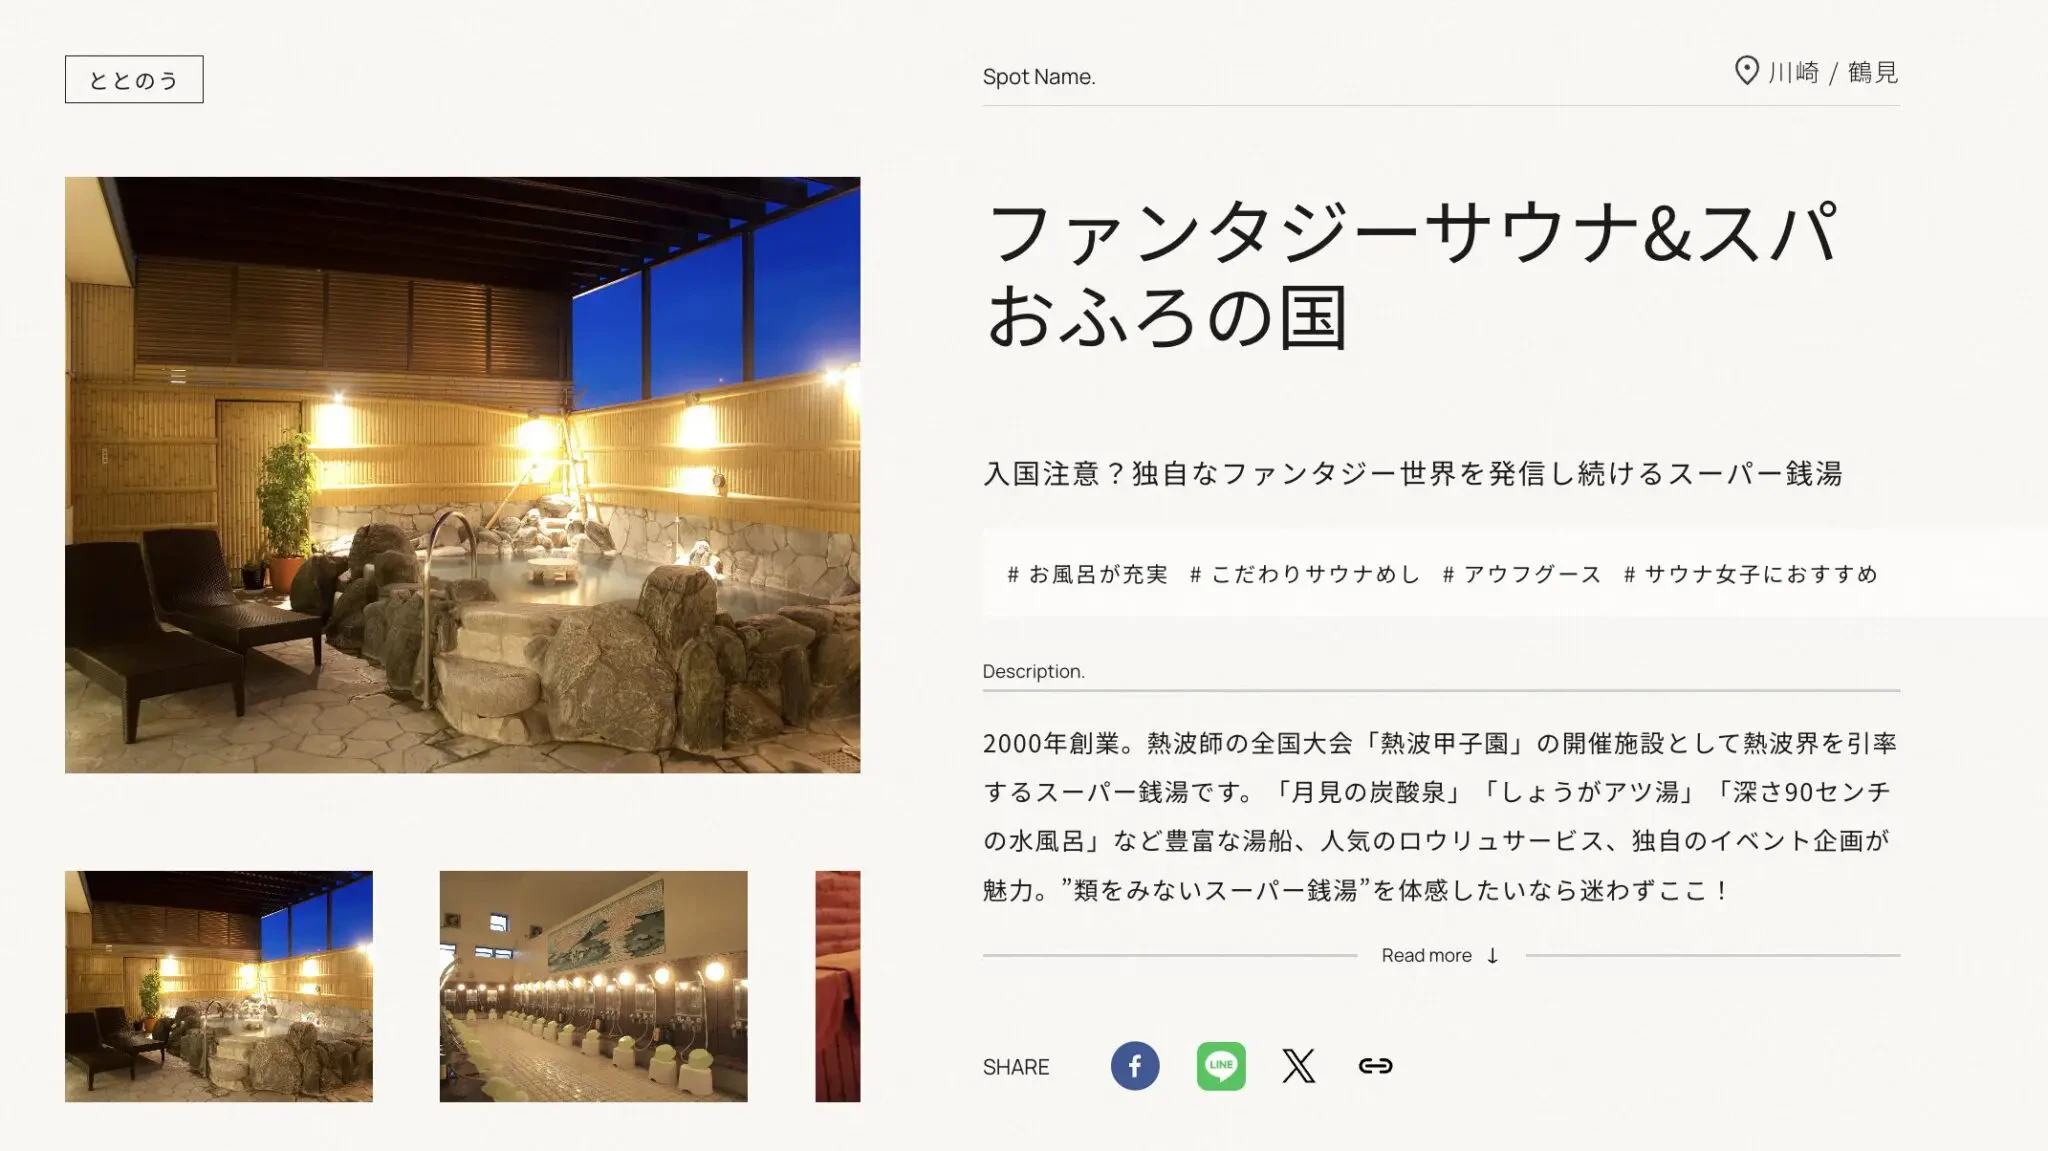The width and height of the screenshot is (2048, 1151).
Task: Click the down arrow beside Read more
Action: point(1492,956)
